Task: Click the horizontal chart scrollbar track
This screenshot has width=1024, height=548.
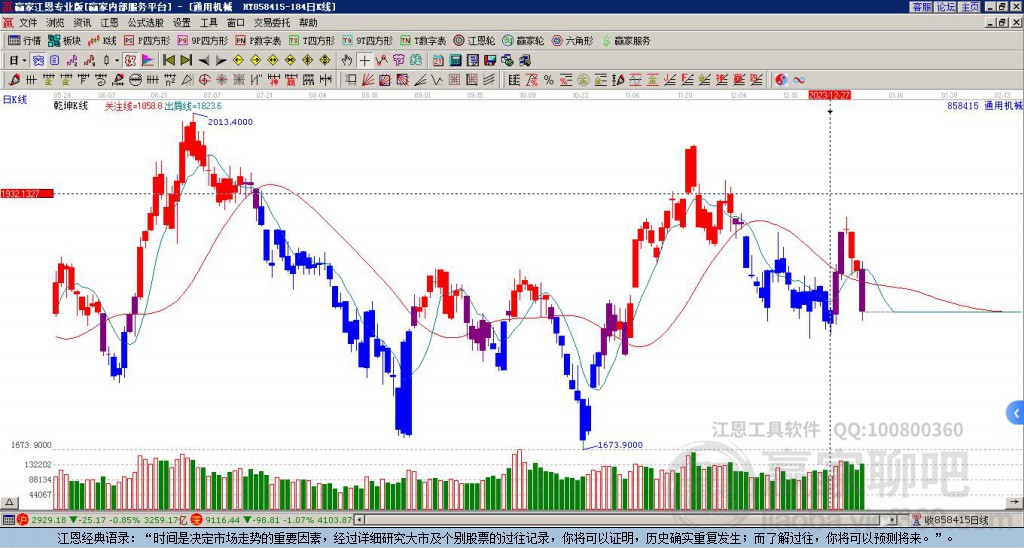Action: click(x=627, y=520)
